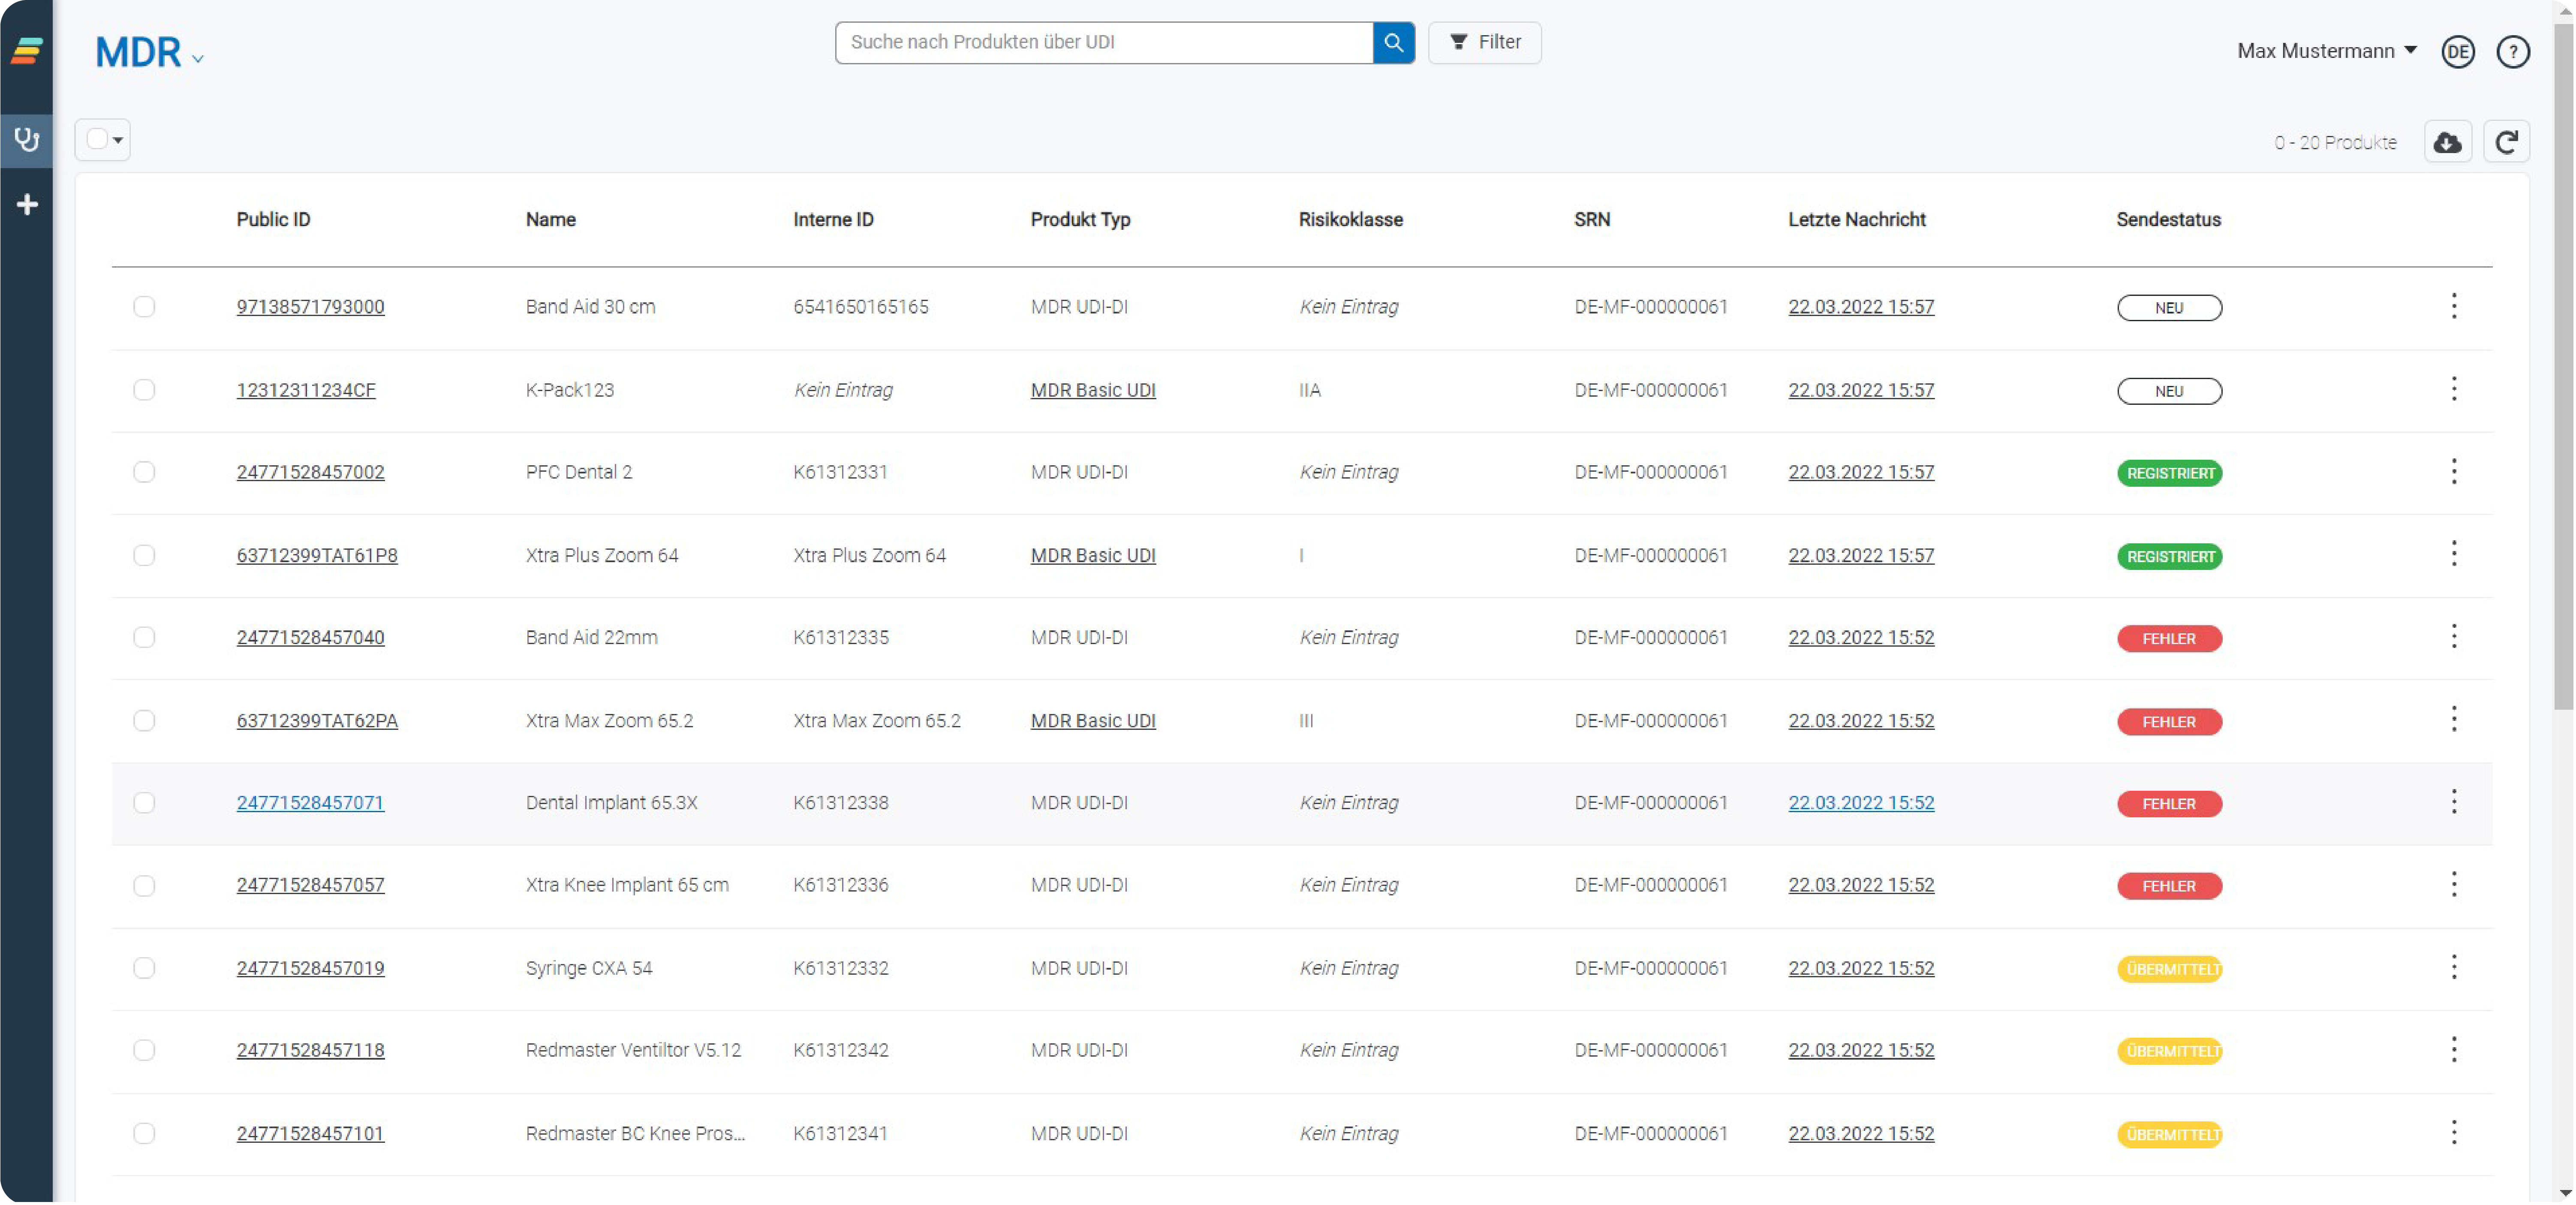Viewport: 2576px width, 1205px height.
Task: Open row menu for Xtra Max Zoom 65.2
Action: point(2453,719)
